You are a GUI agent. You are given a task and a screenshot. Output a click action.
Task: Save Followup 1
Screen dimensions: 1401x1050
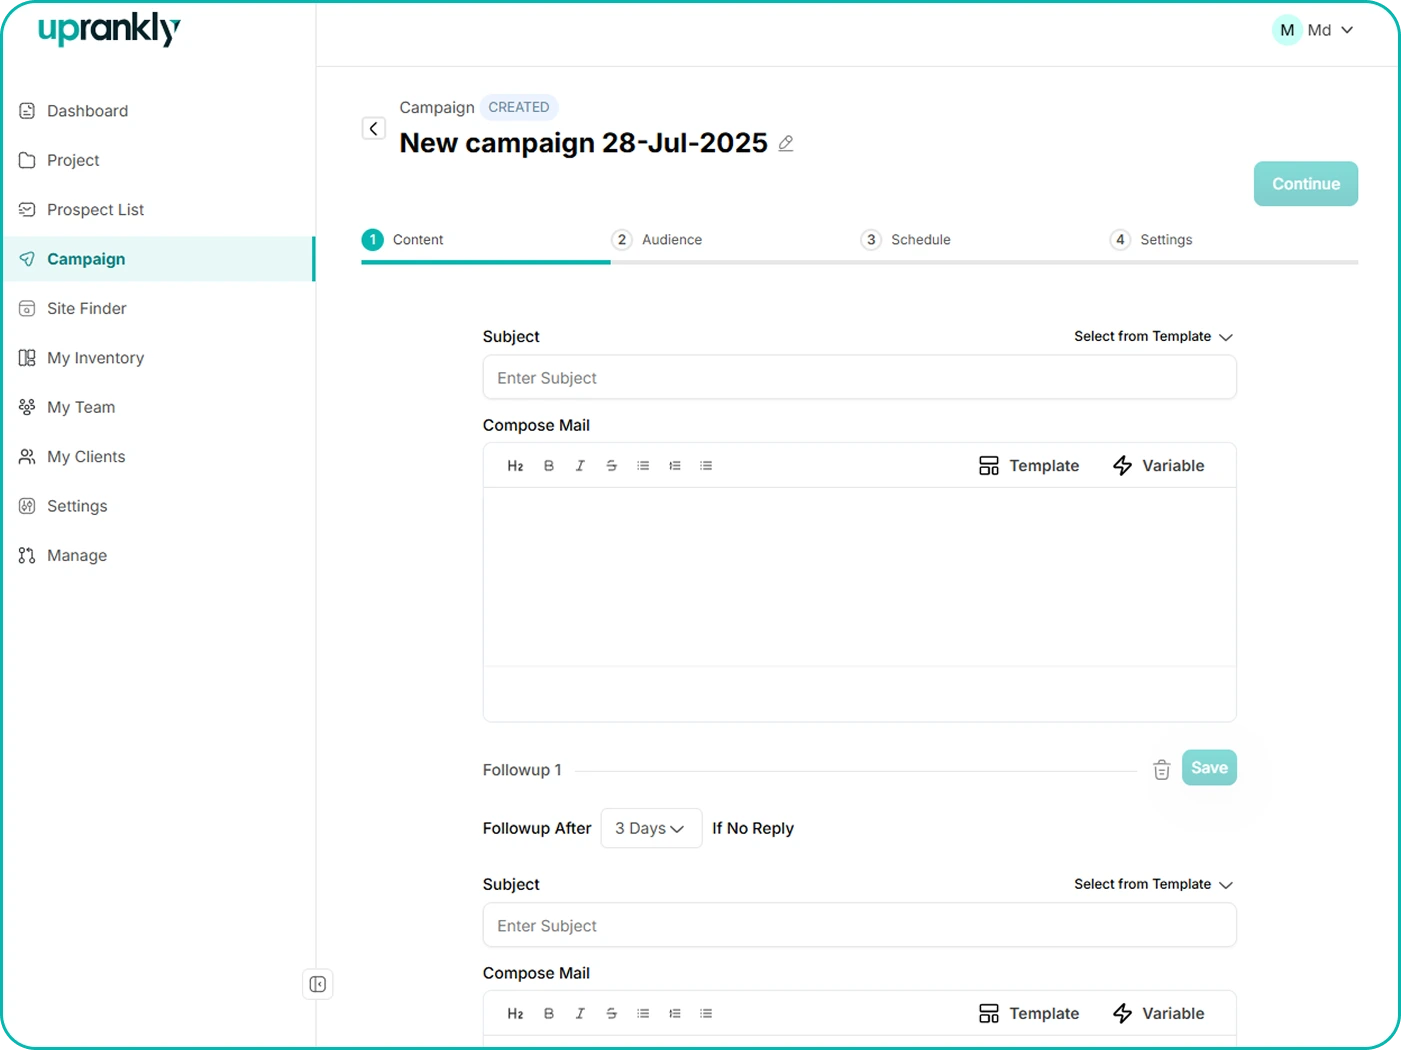(1209, 768)
